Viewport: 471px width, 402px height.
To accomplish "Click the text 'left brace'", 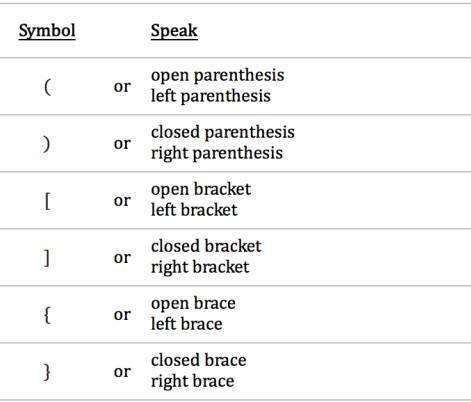I will (187, 324).
